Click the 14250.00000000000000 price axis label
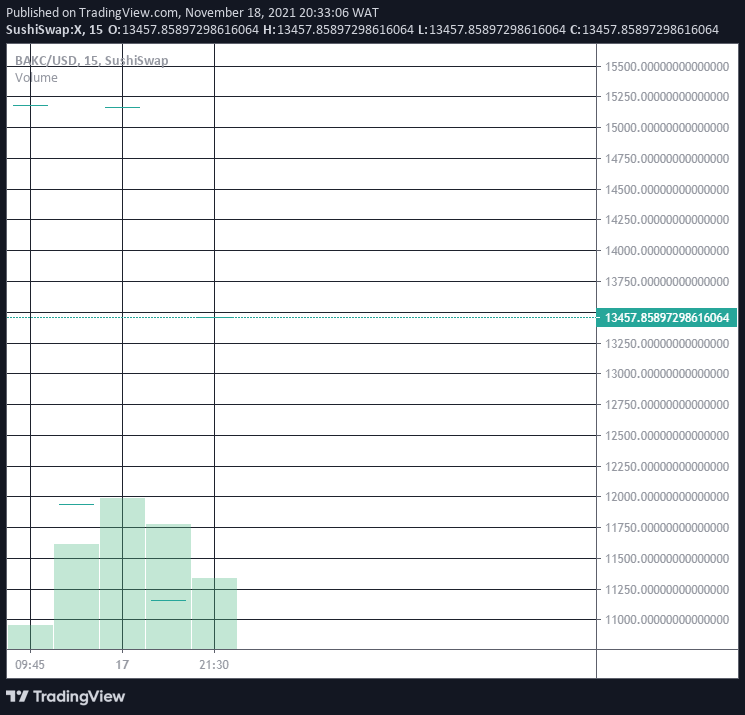745x715 pixels. 667,219
